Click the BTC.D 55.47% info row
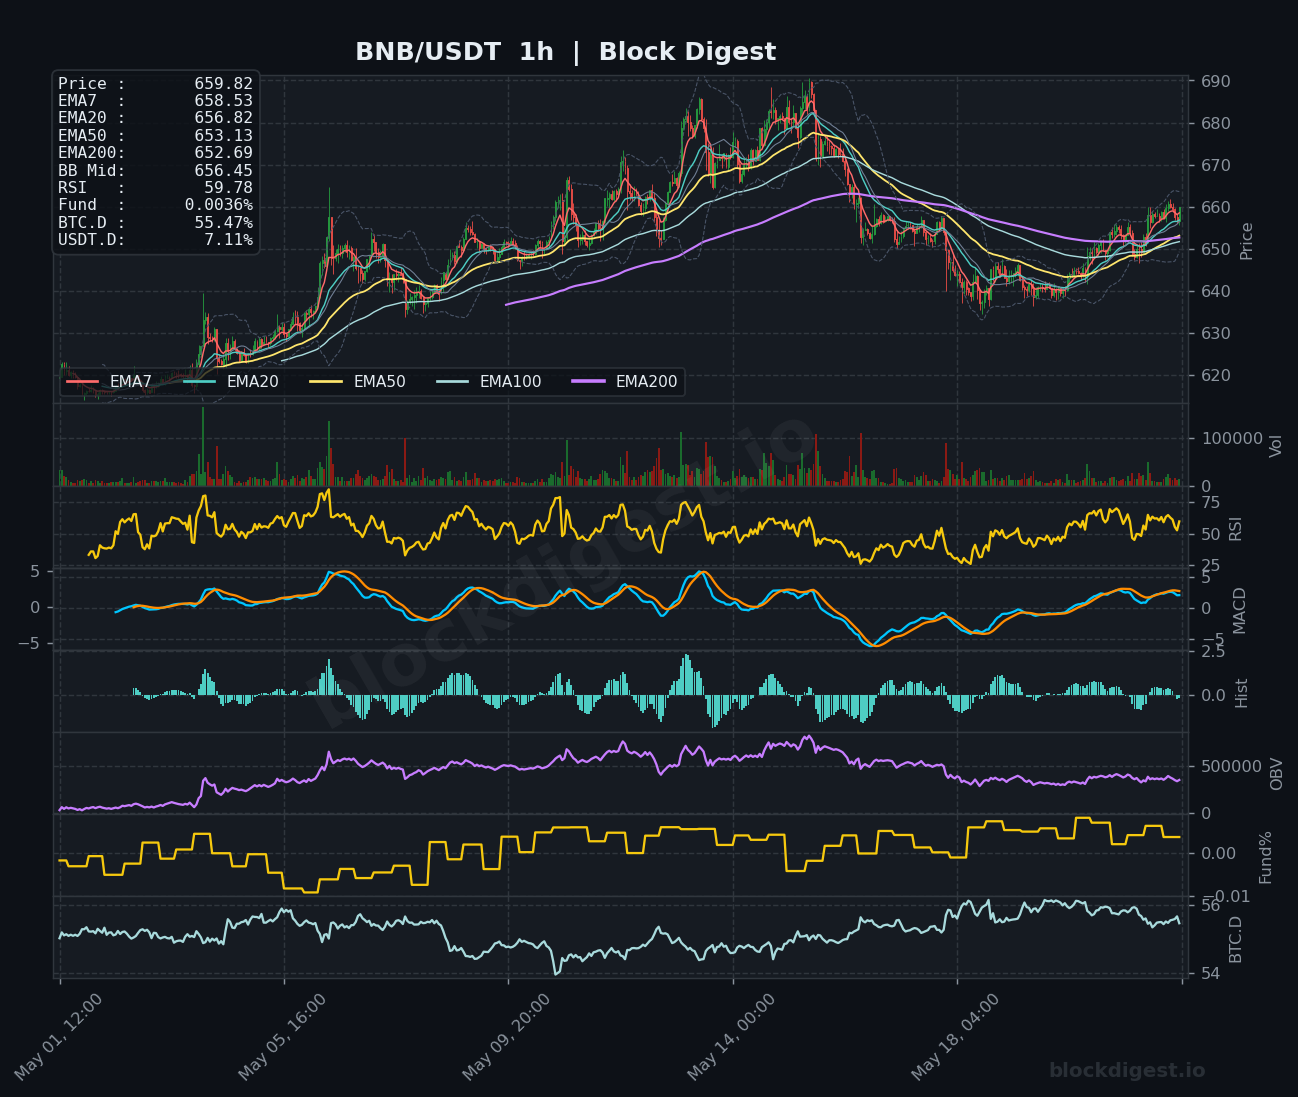The width and height of the screenshot is (1298, 1097). (x=155, y=223)
